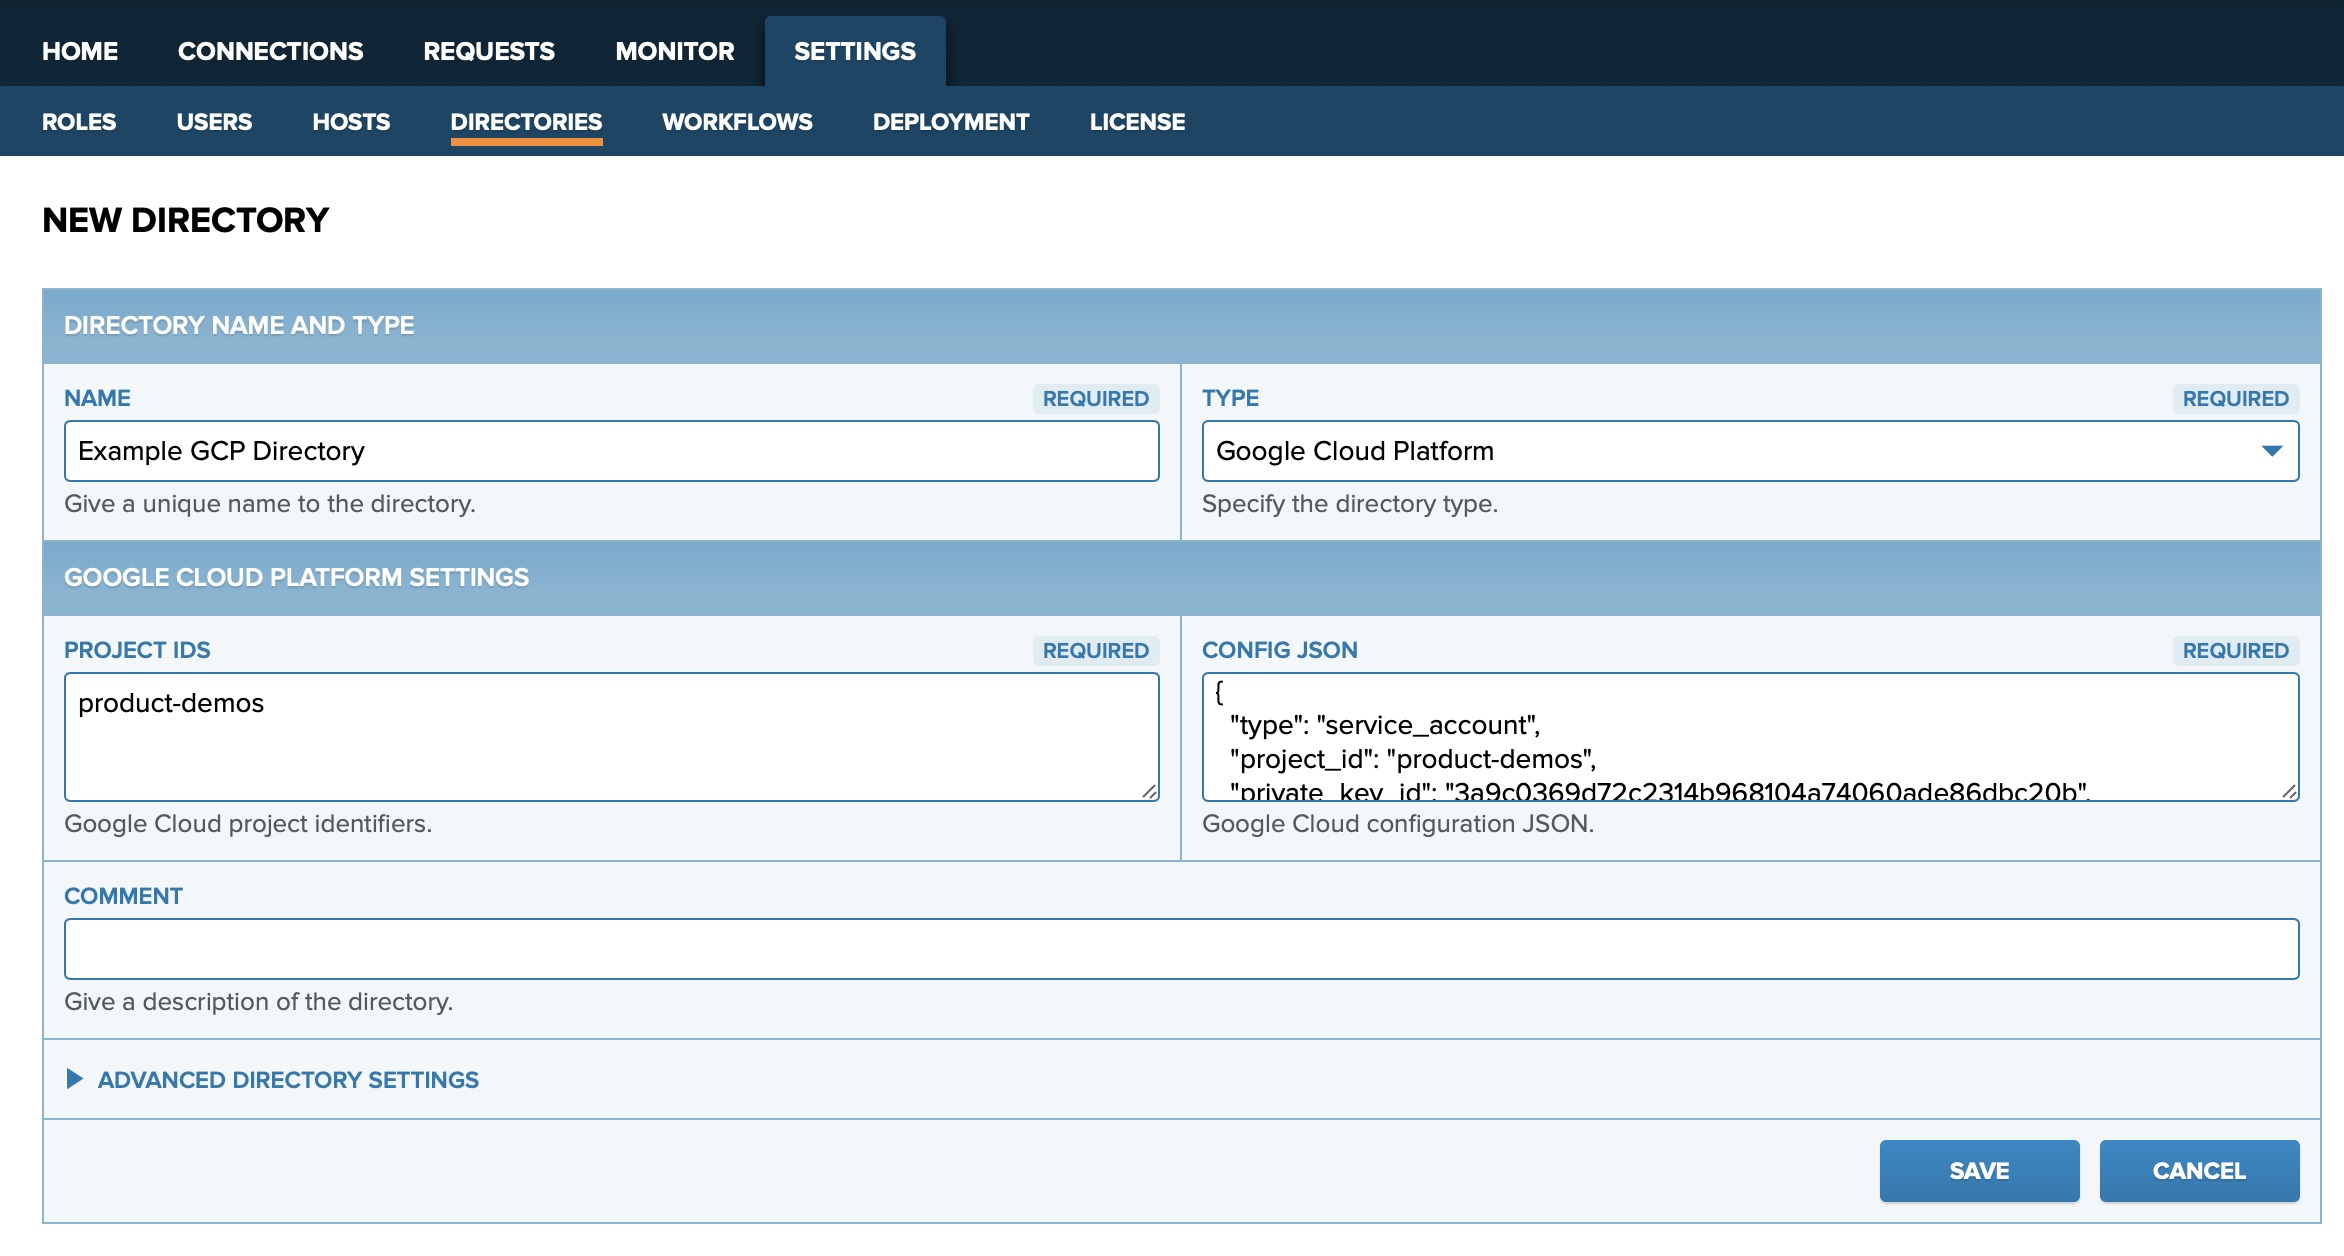Screen dimensions: 2344x1256
Task: Open the Type dropdown arrow
Action: tap(2271, 451)
